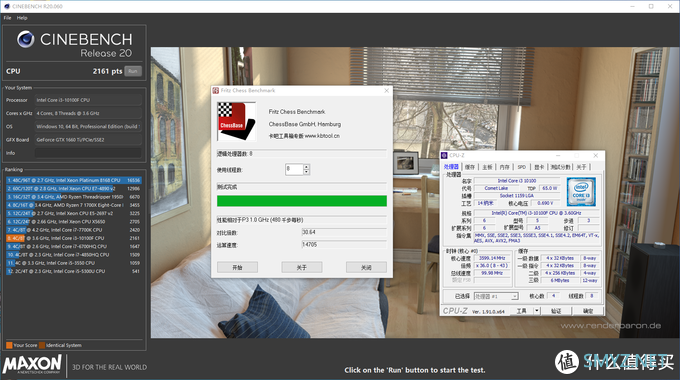680x380 pixels.
Task: Click the Run button next to CPU score
Action: [x=133, y=71]
